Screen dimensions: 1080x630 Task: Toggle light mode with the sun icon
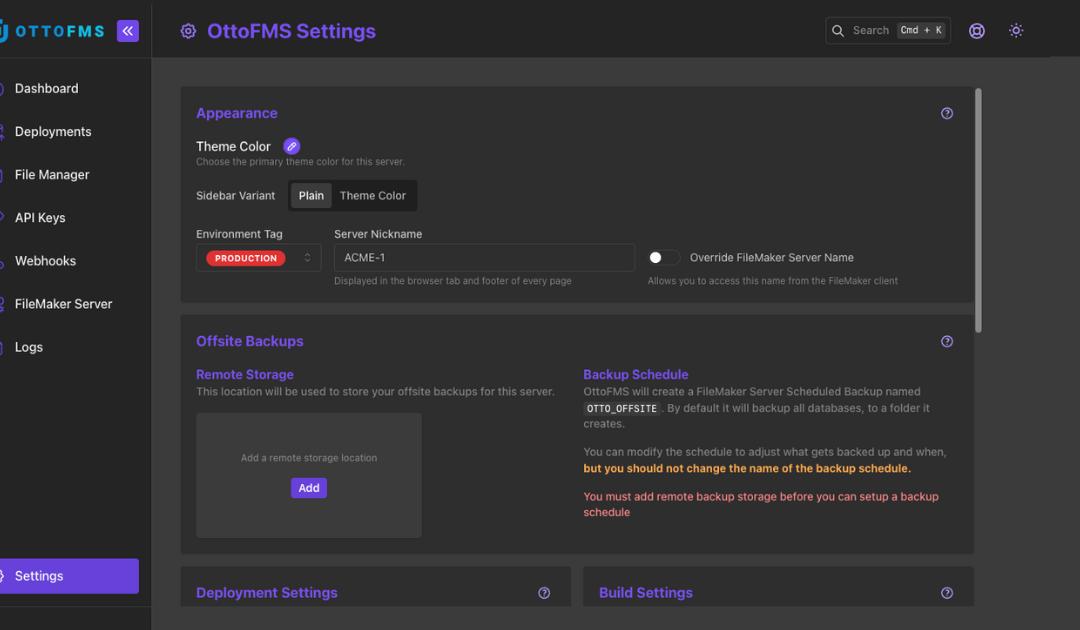click(x=1015, y=30)
